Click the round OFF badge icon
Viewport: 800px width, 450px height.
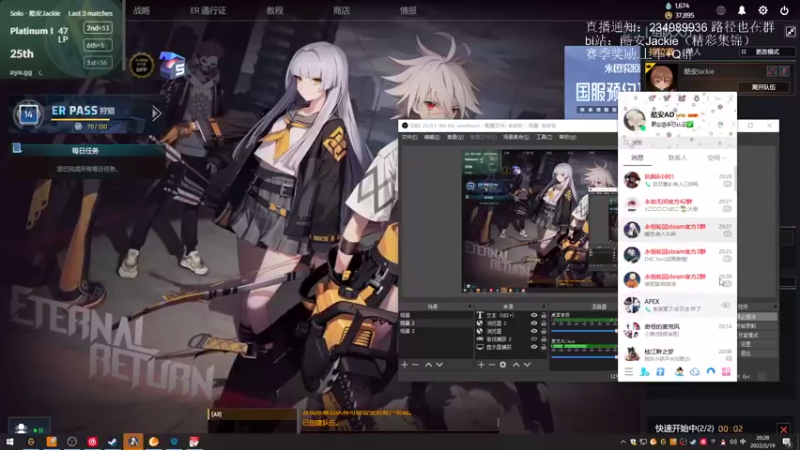141,65
